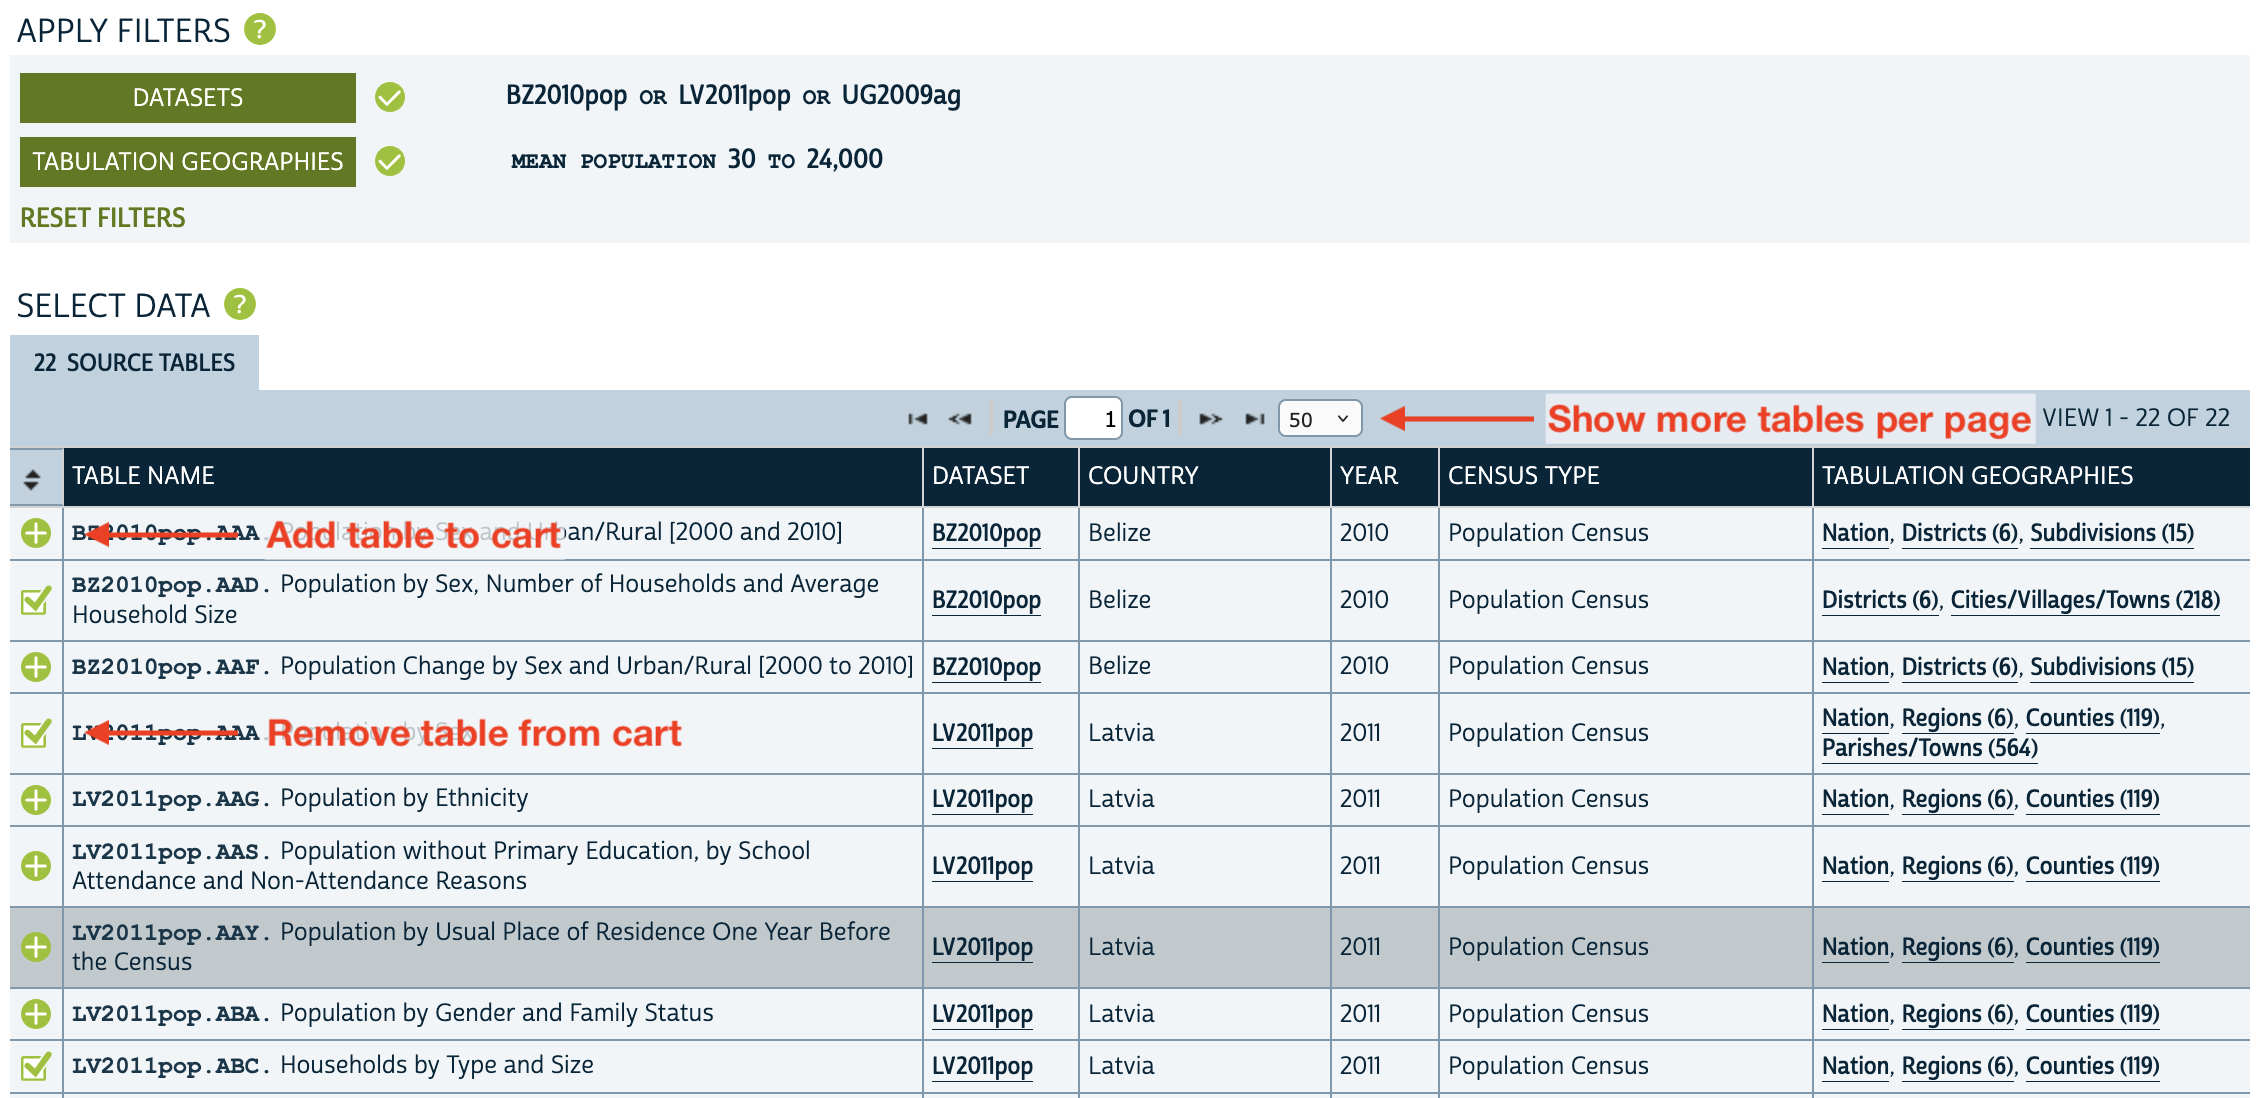Open Cities/Villages/Towns (218) geography link

tap(2085, 600)
